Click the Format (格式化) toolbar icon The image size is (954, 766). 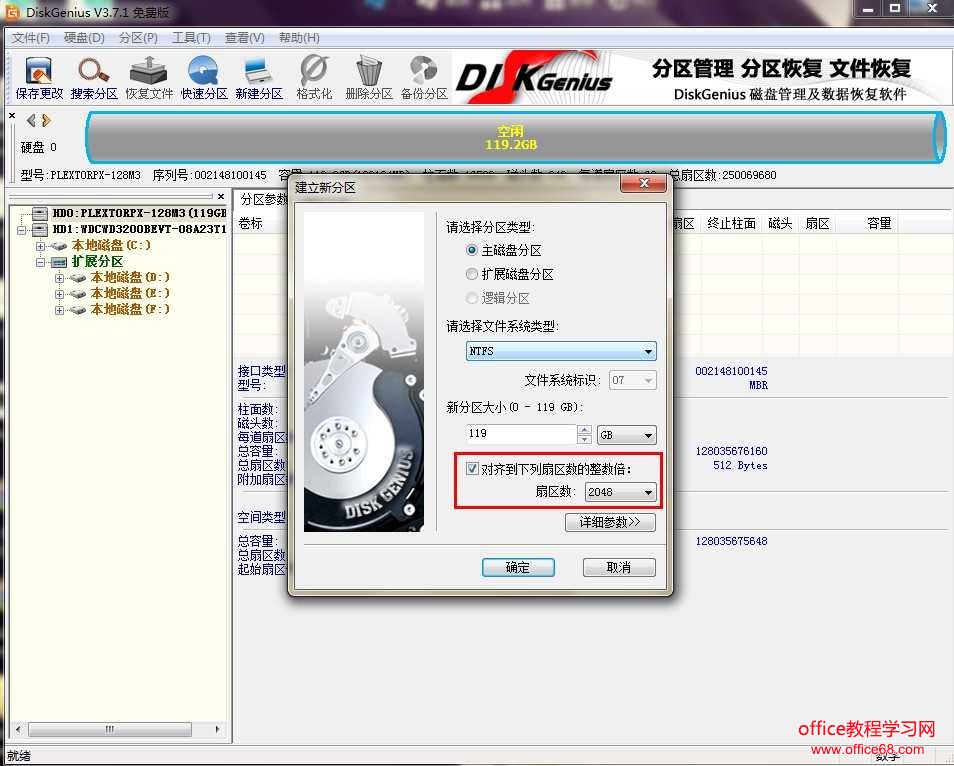(x=314, y=77)
